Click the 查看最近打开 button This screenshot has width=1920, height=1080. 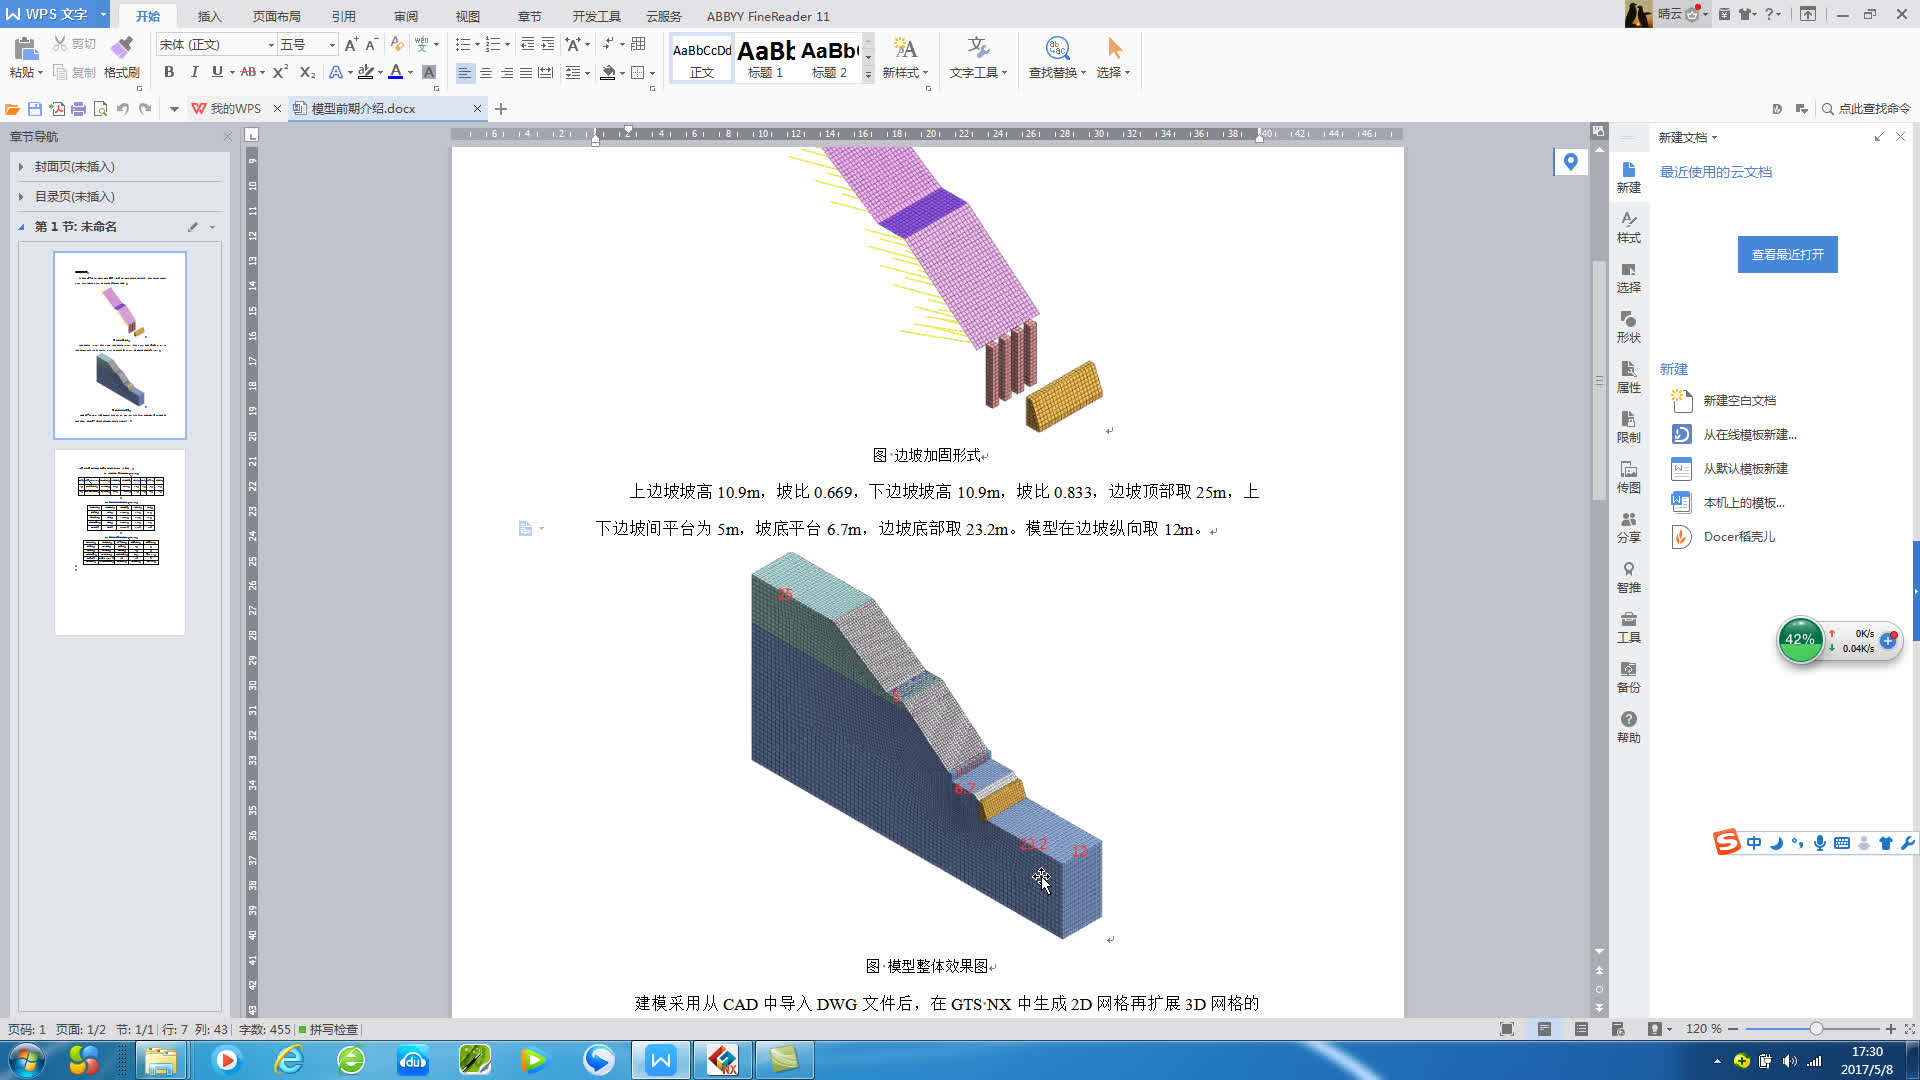pyautogui.click(x=1787, y=254)
